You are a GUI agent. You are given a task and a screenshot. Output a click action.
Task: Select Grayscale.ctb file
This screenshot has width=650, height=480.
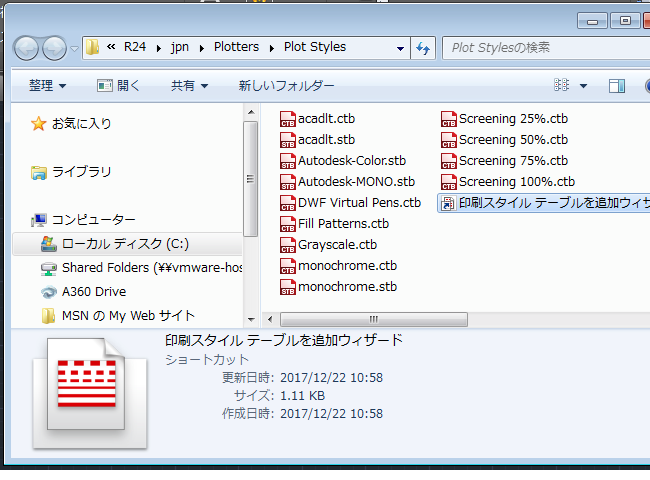(337, 245)
